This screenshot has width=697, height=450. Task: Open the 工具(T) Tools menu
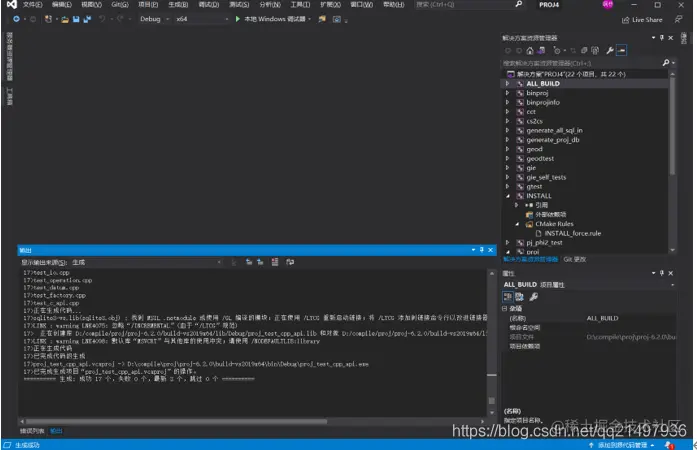point(300,4)
